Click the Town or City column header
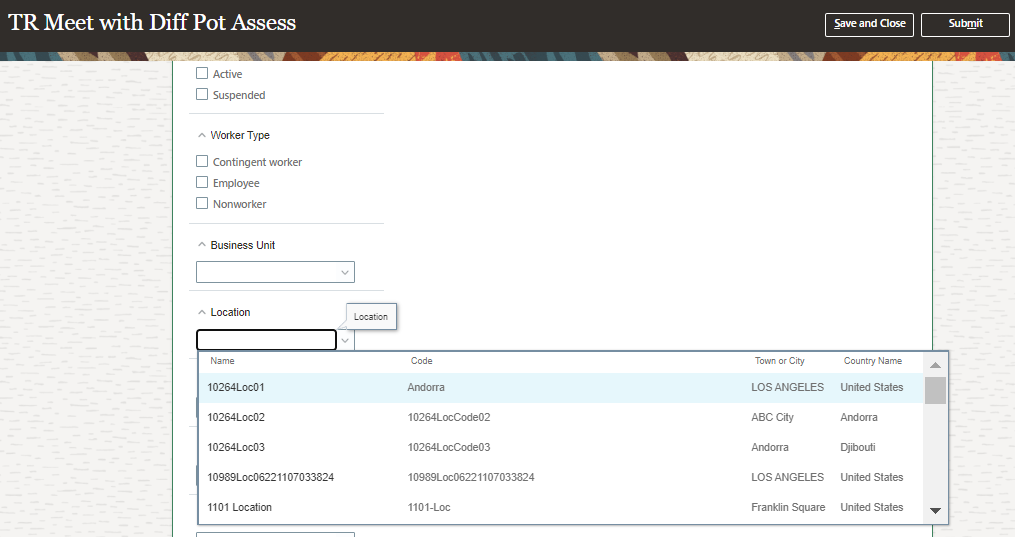 tap(779, 361)
